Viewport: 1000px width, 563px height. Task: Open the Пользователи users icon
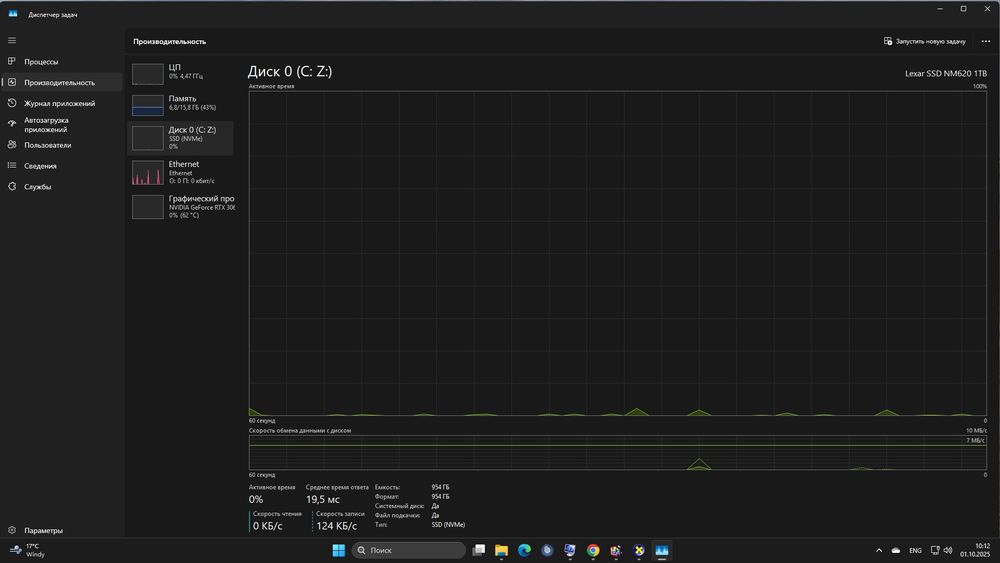point(11,145)
